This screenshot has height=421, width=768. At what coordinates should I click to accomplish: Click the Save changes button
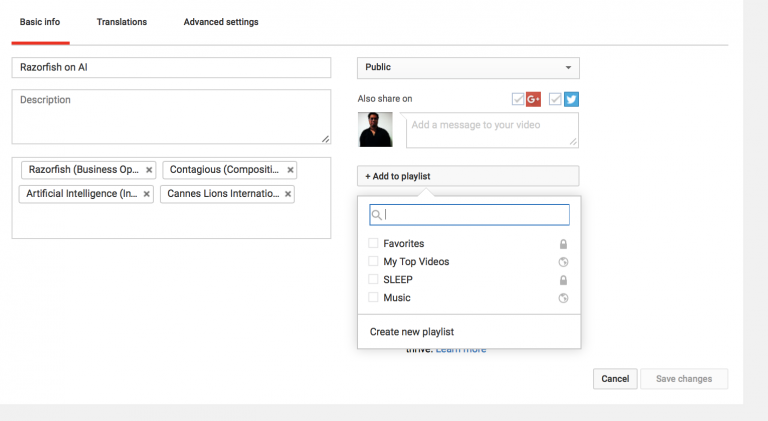pyautogui.click(x=684, y=379)
